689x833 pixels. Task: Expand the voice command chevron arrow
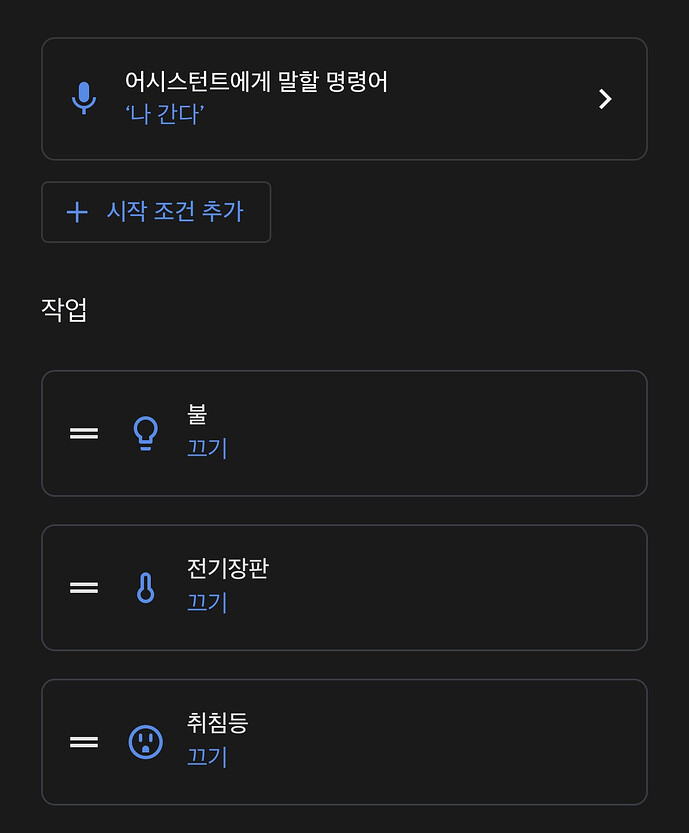pos(604,98)
